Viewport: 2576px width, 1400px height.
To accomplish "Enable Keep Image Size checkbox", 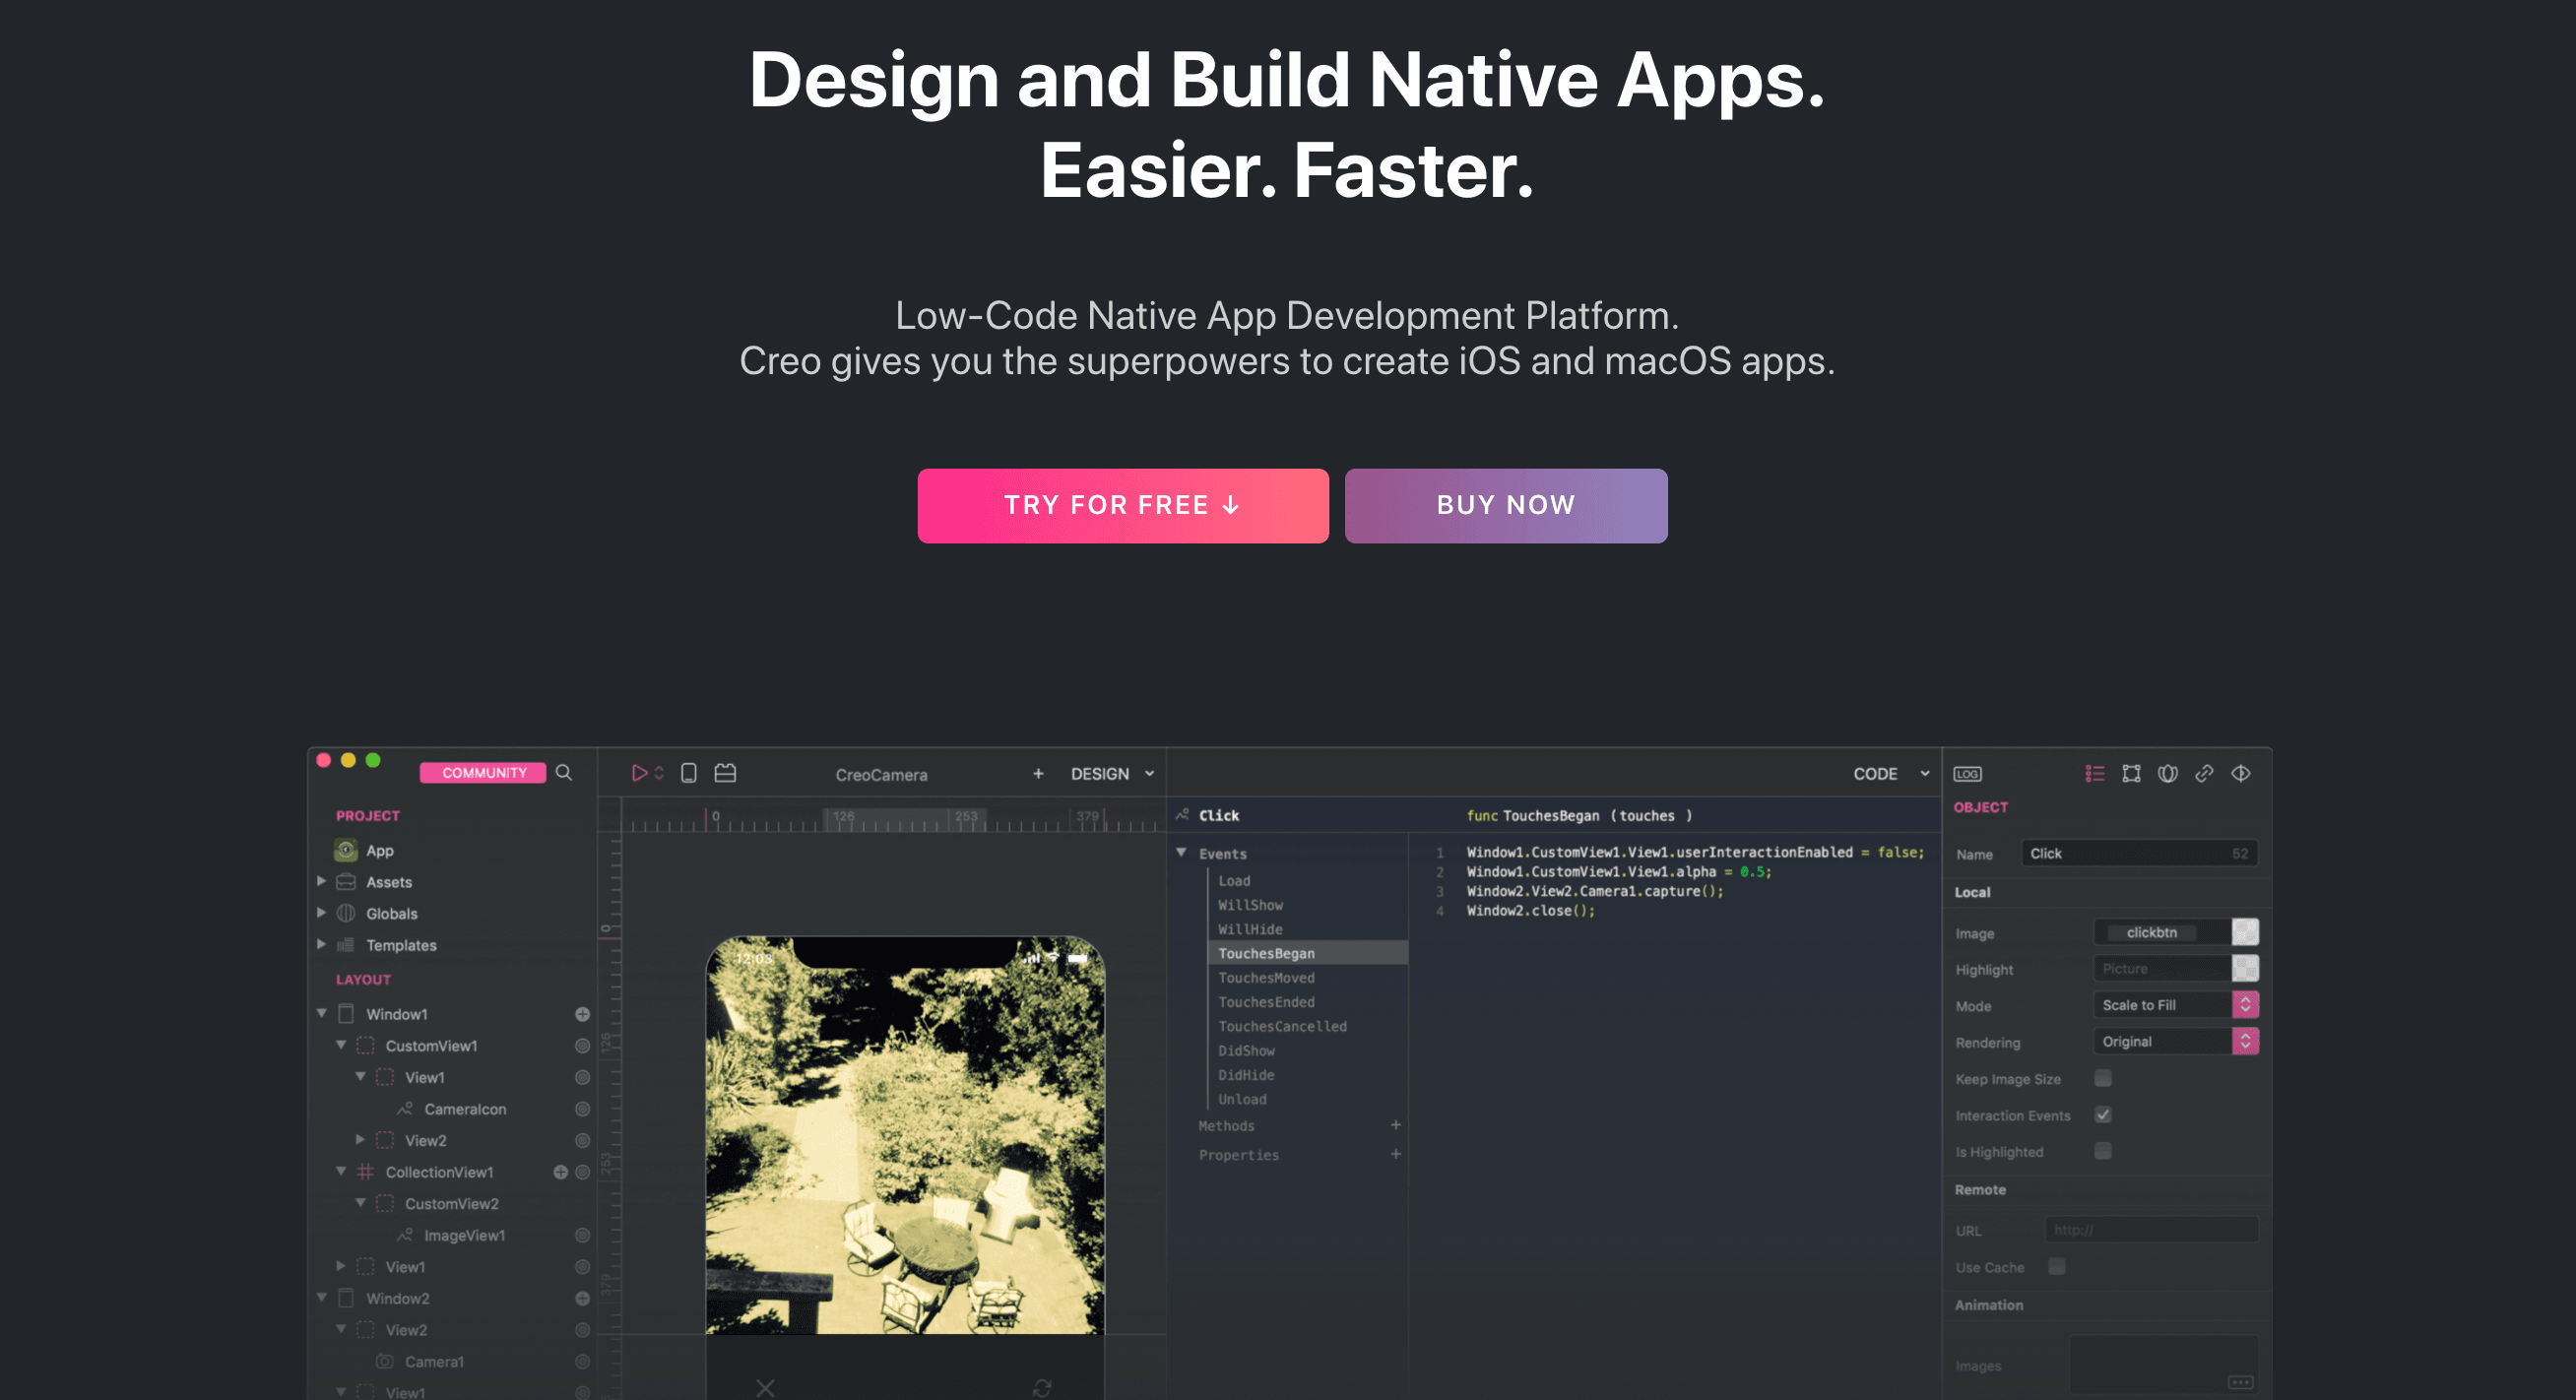I will tap(2103, 1078).
